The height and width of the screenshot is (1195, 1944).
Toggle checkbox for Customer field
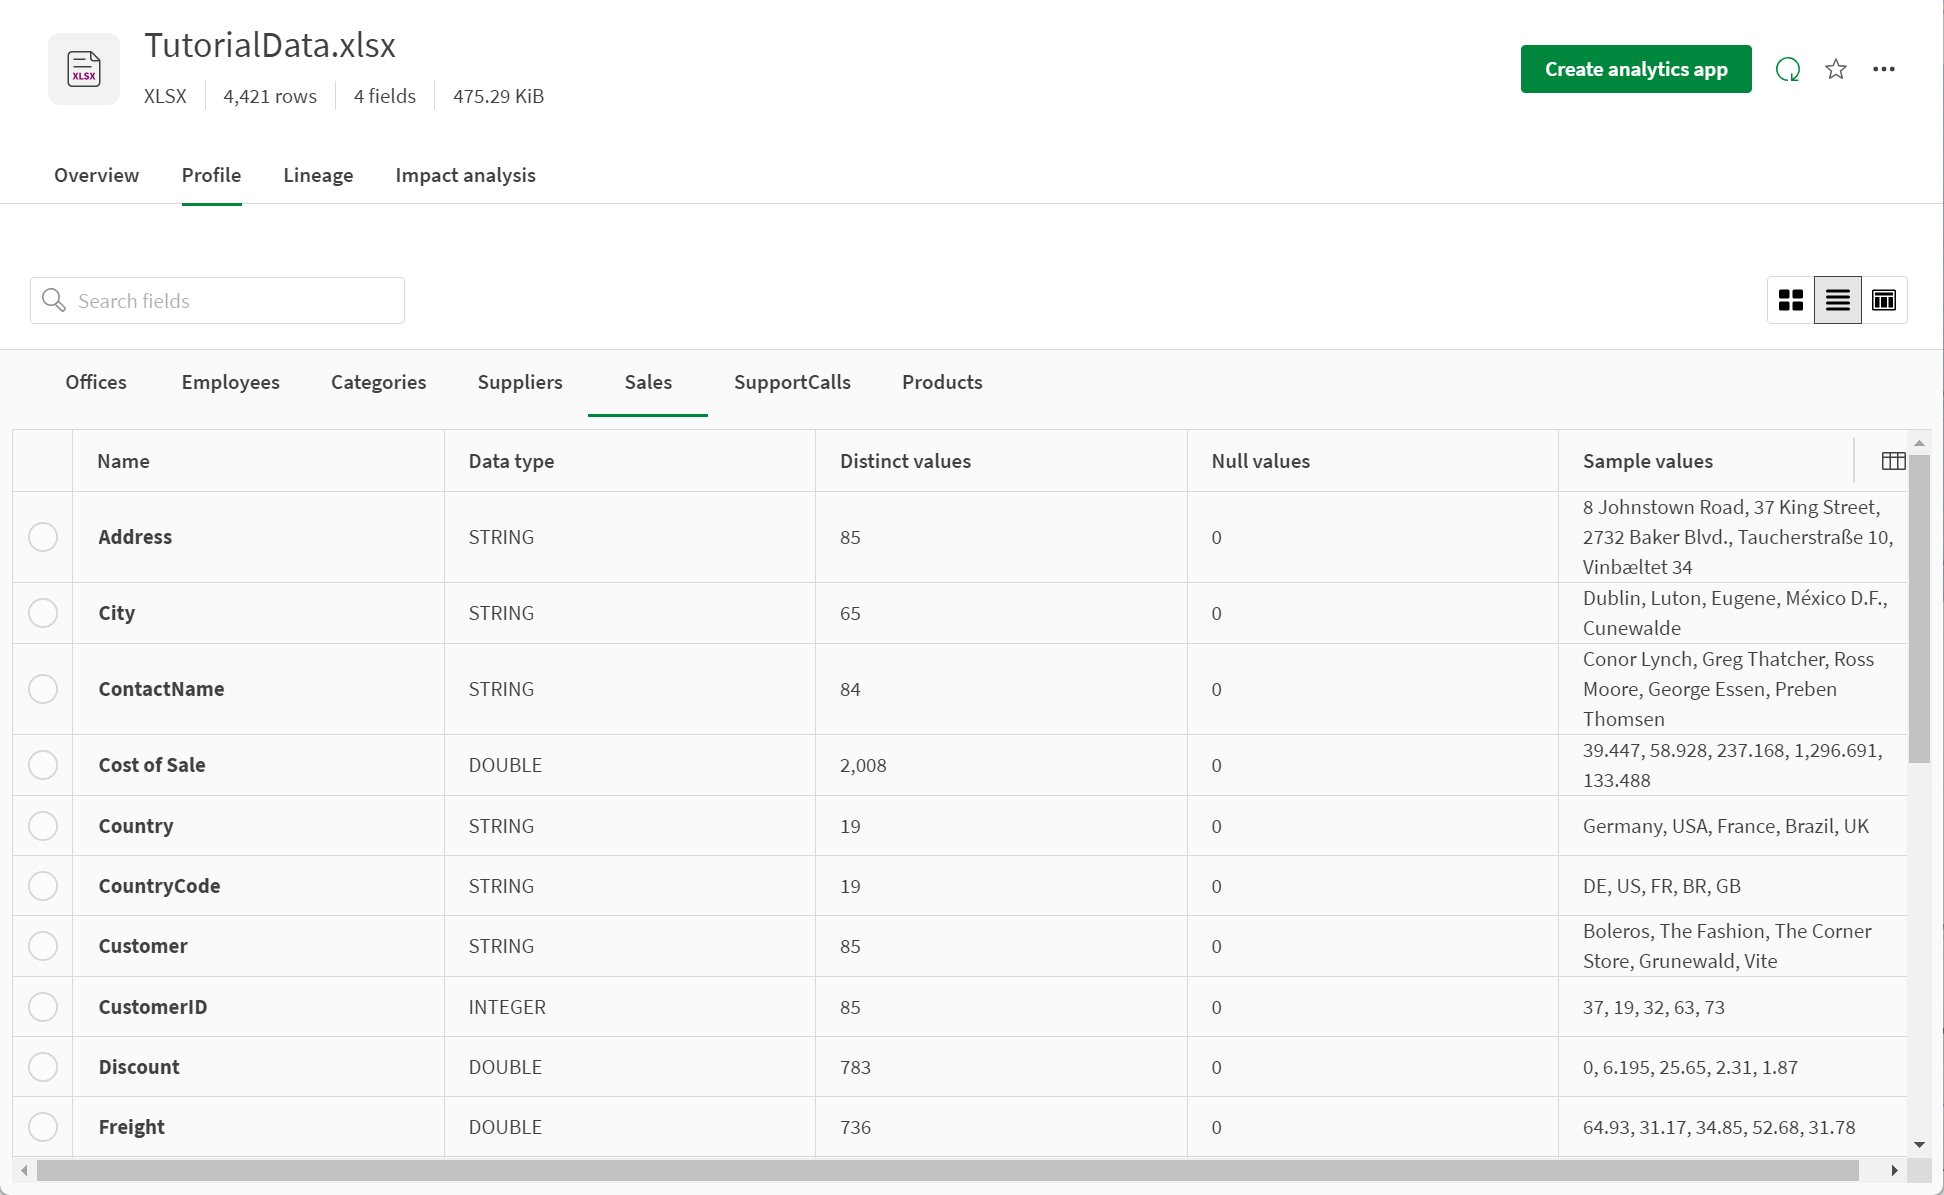[43, 947]
